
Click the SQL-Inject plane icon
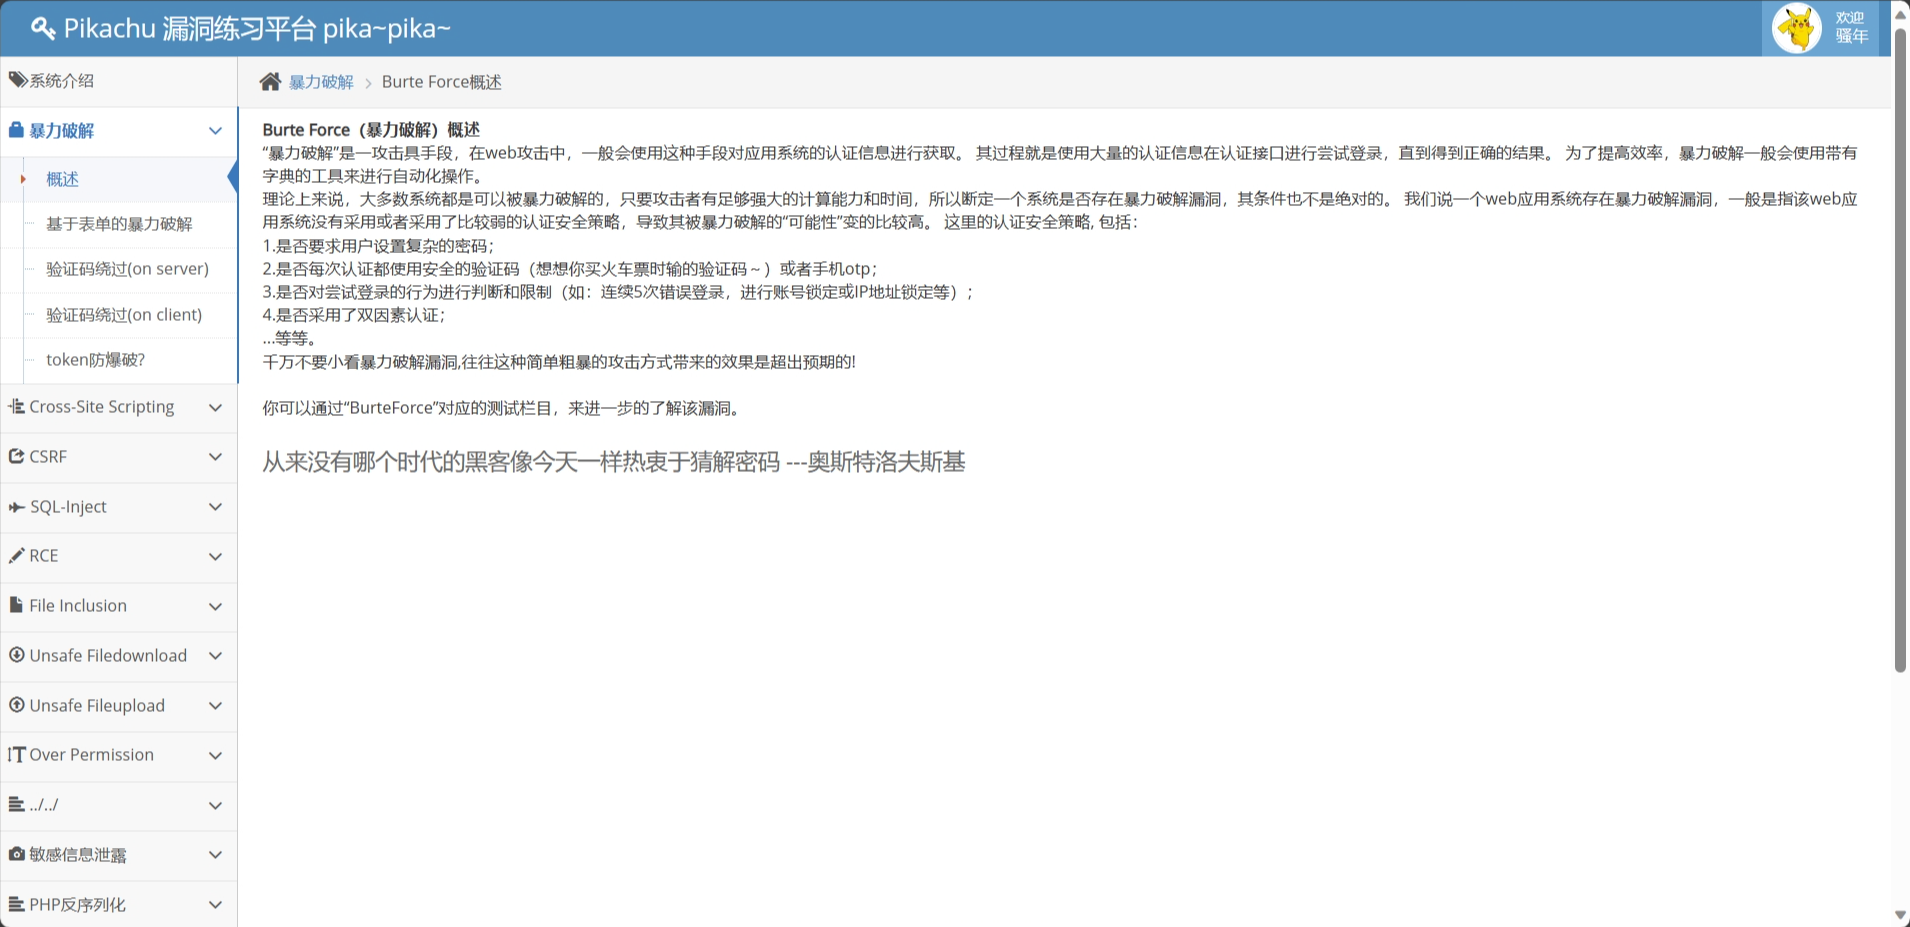(16, 507)
